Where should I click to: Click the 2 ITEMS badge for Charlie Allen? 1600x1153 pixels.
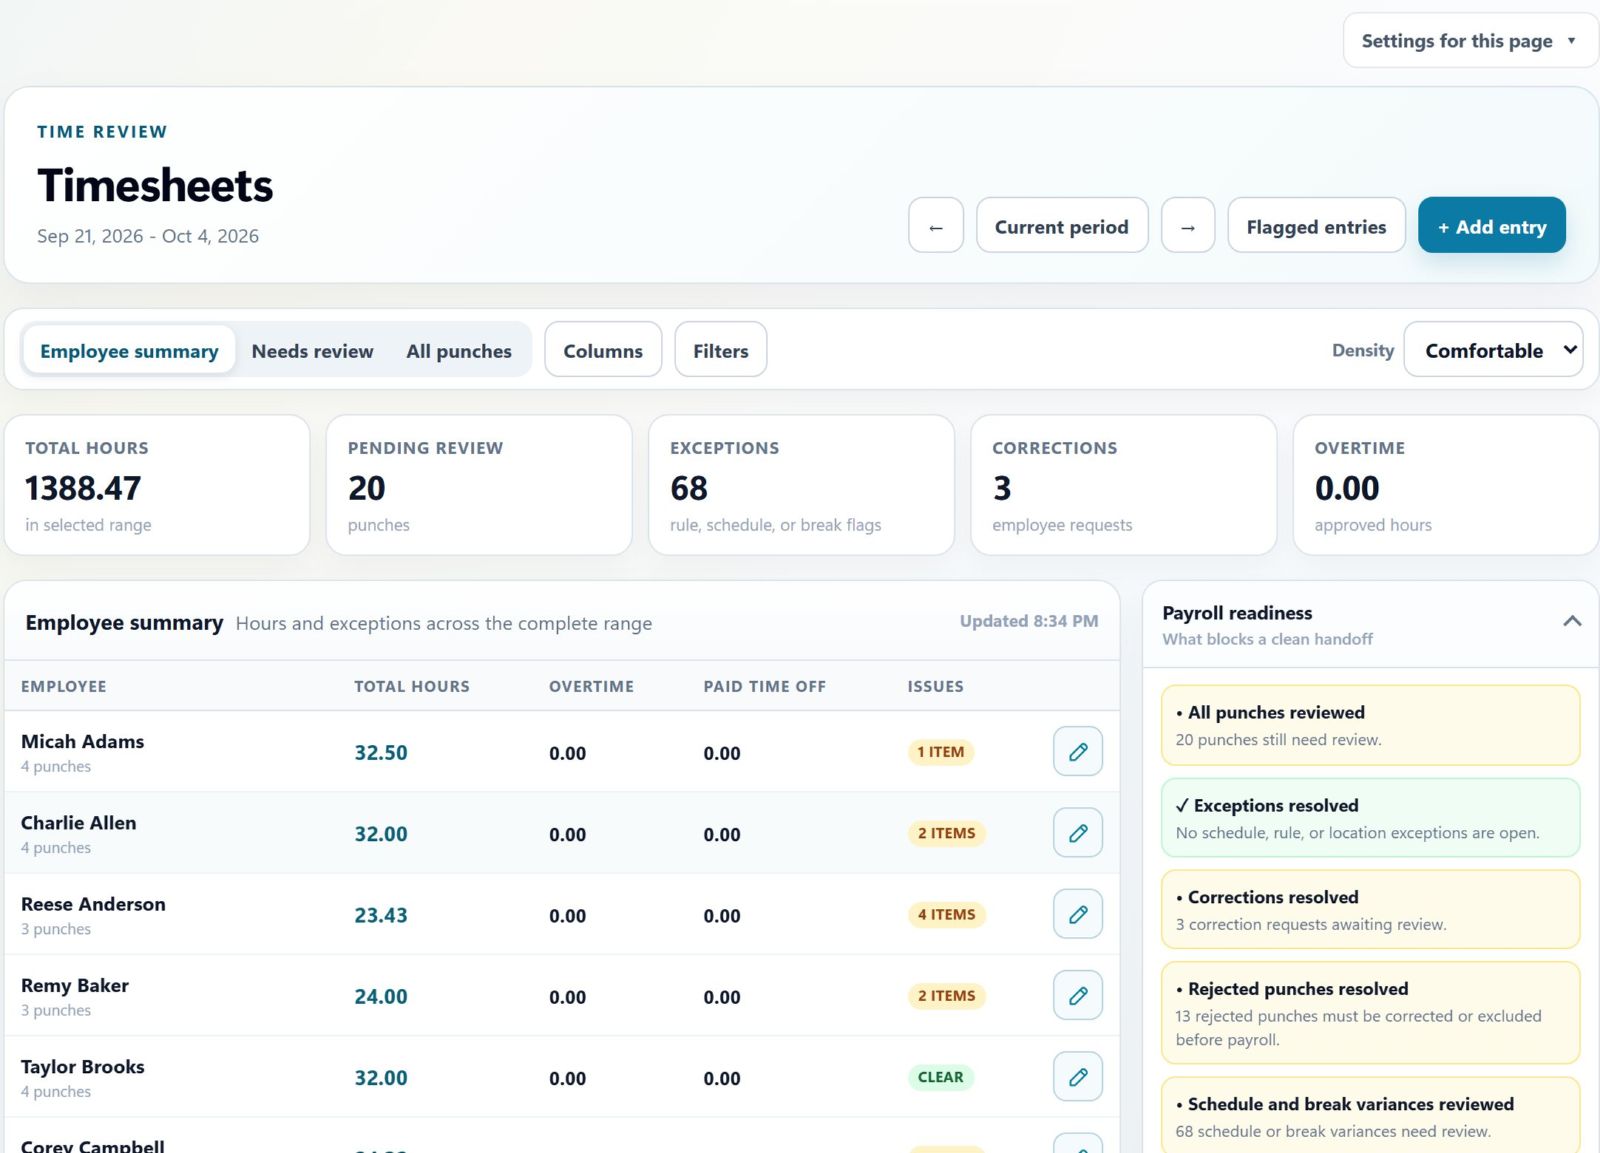[947, 833]
